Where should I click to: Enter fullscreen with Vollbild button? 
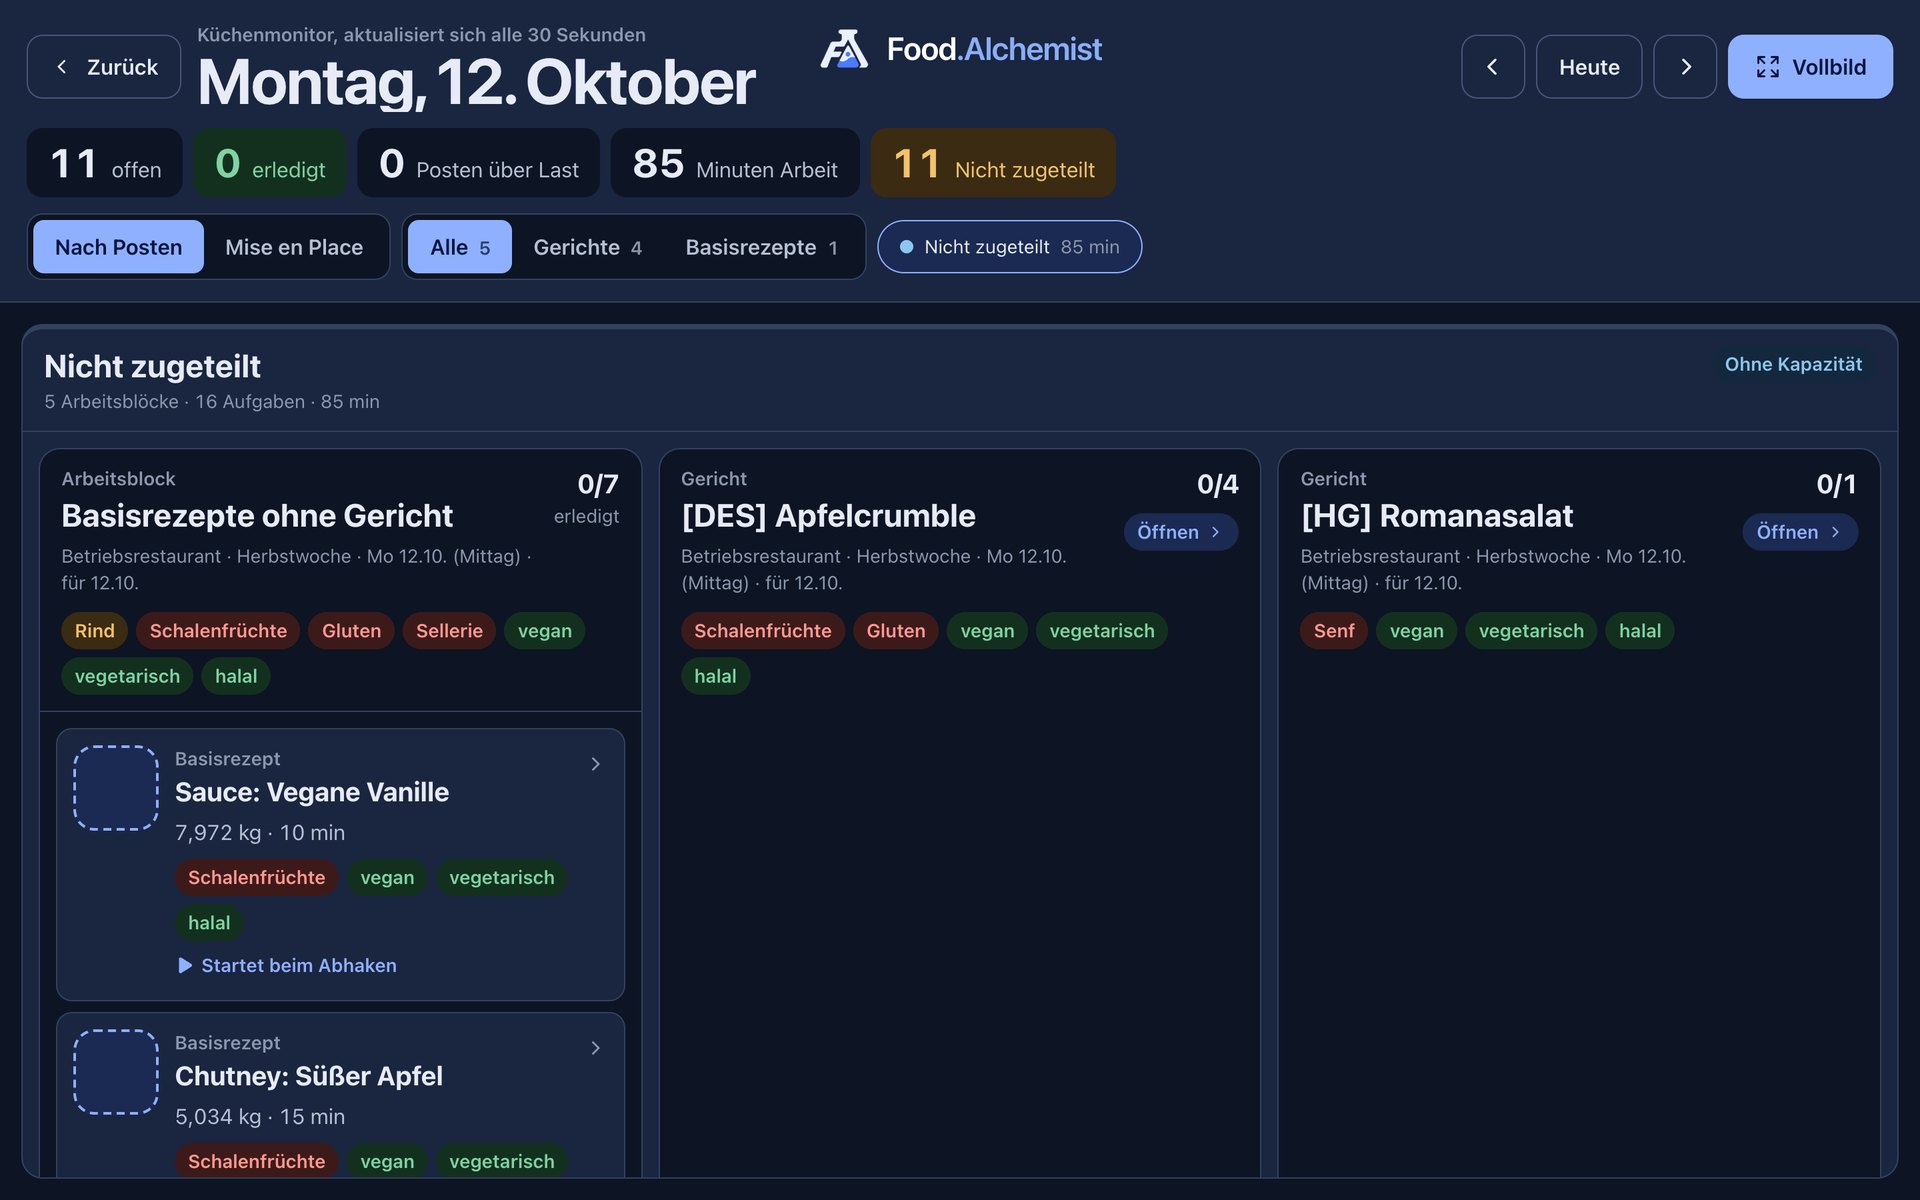[x=1810, y=67]
